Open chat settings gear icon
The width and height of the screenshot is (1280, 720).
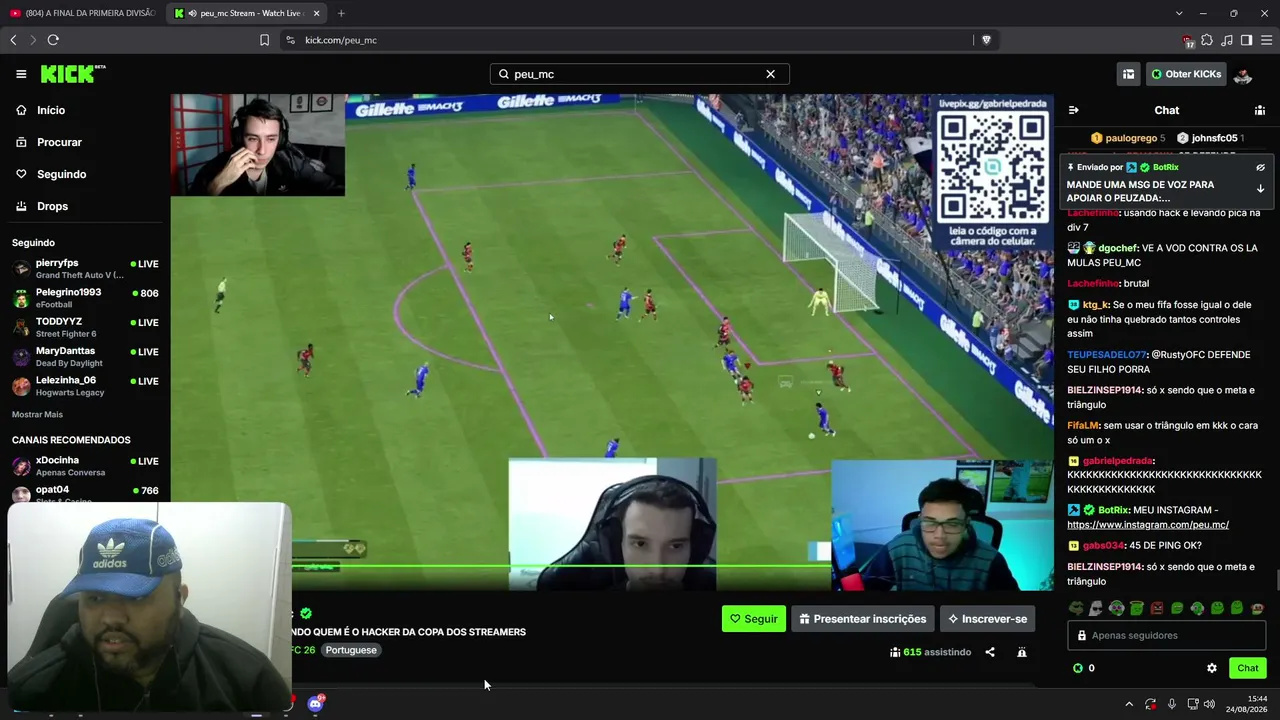tap(1212, 668)
